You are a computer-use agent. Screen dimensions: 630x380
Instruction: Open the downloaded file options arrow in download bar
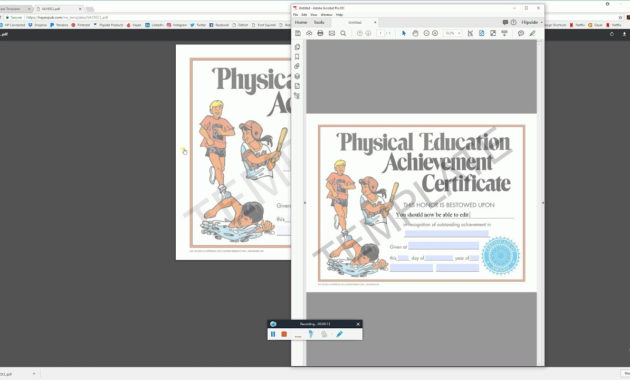pyautogui.click(x=34, y=374)
